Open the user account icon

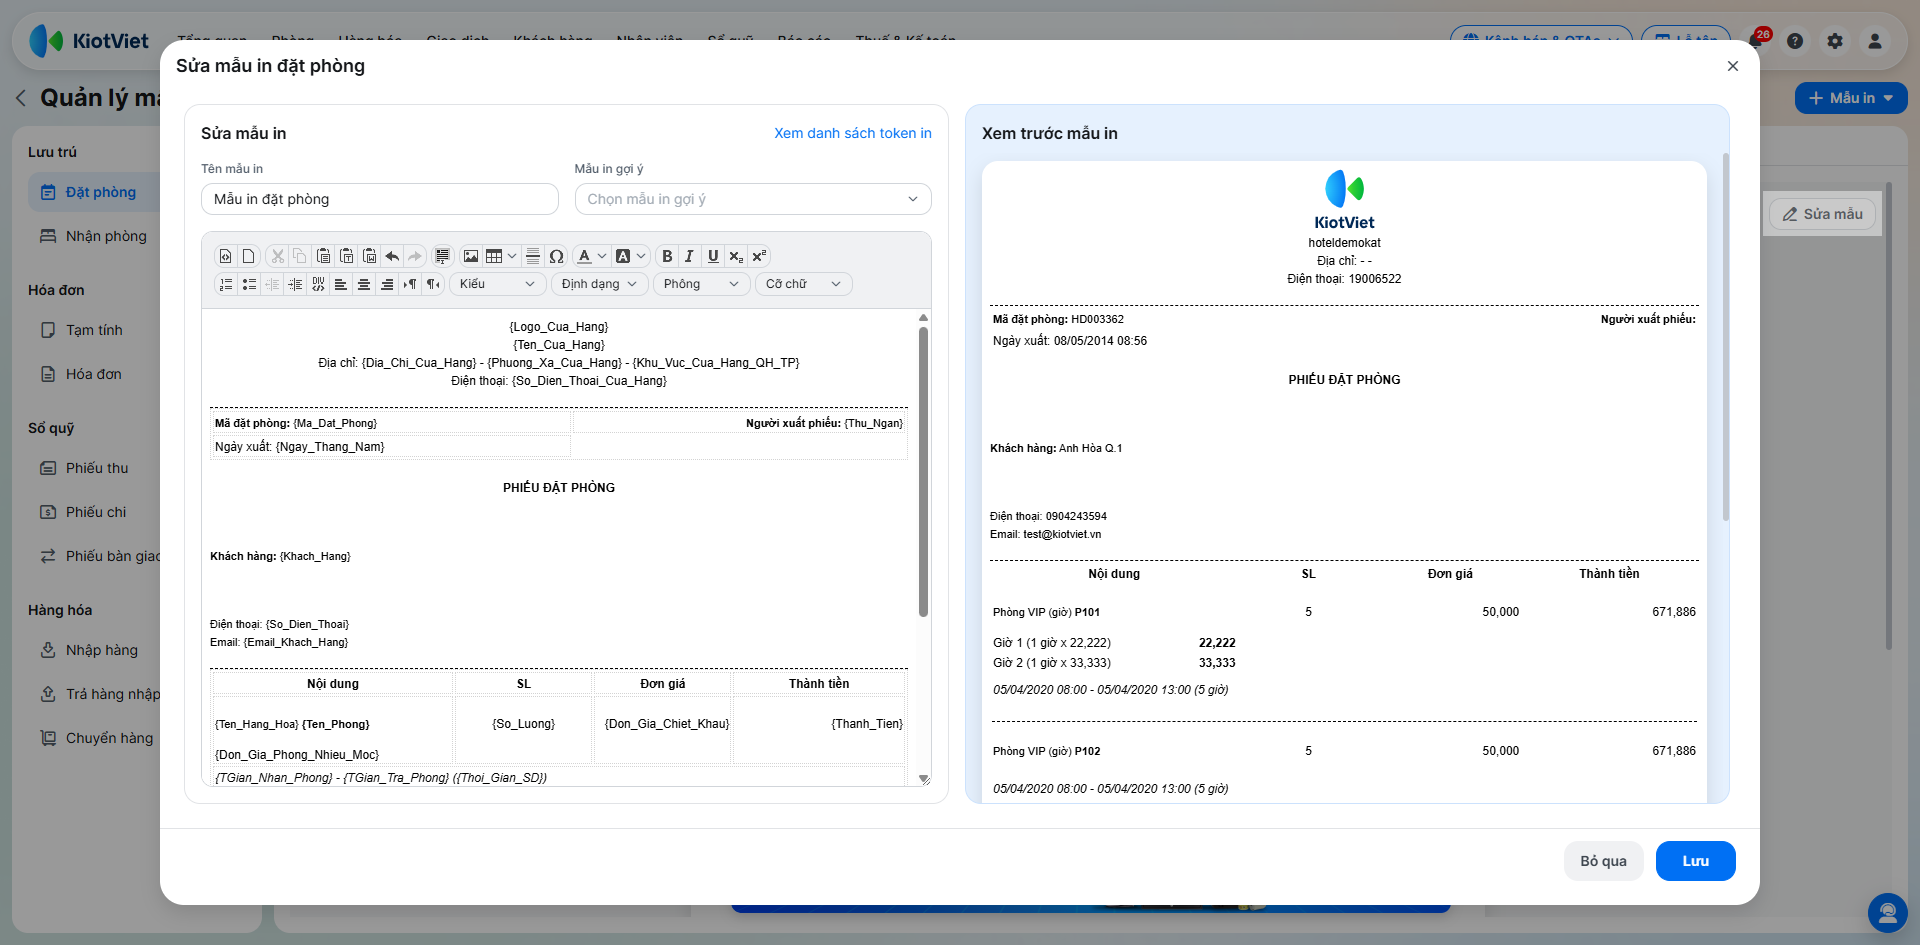pyautogui.click(x=1875, y=41)
